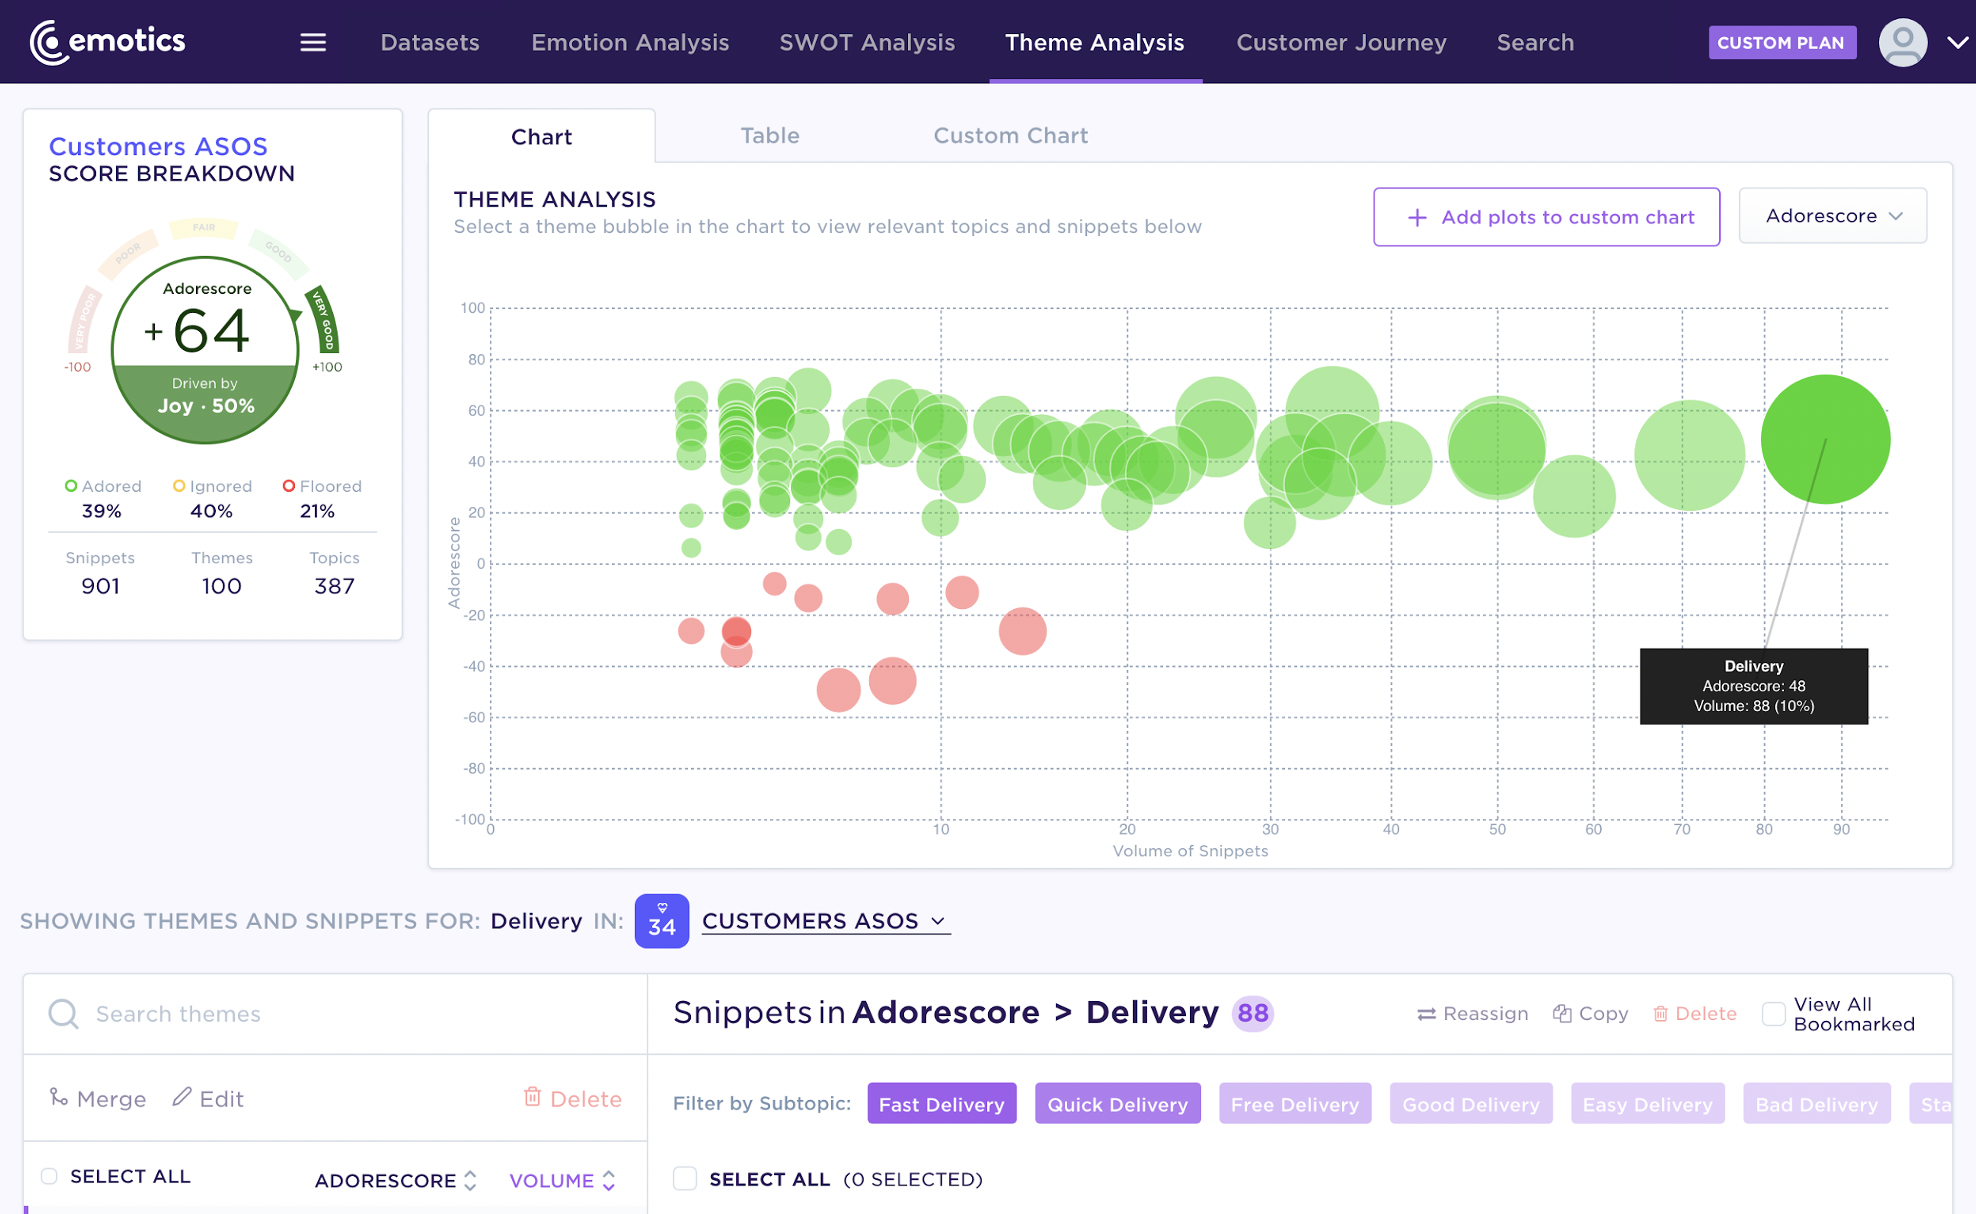This screenshot has height=1214, width=1976.
Task: Filter by Quick Delivery subtopic
Action: pyautogui.click(x=1117, y=1104)
